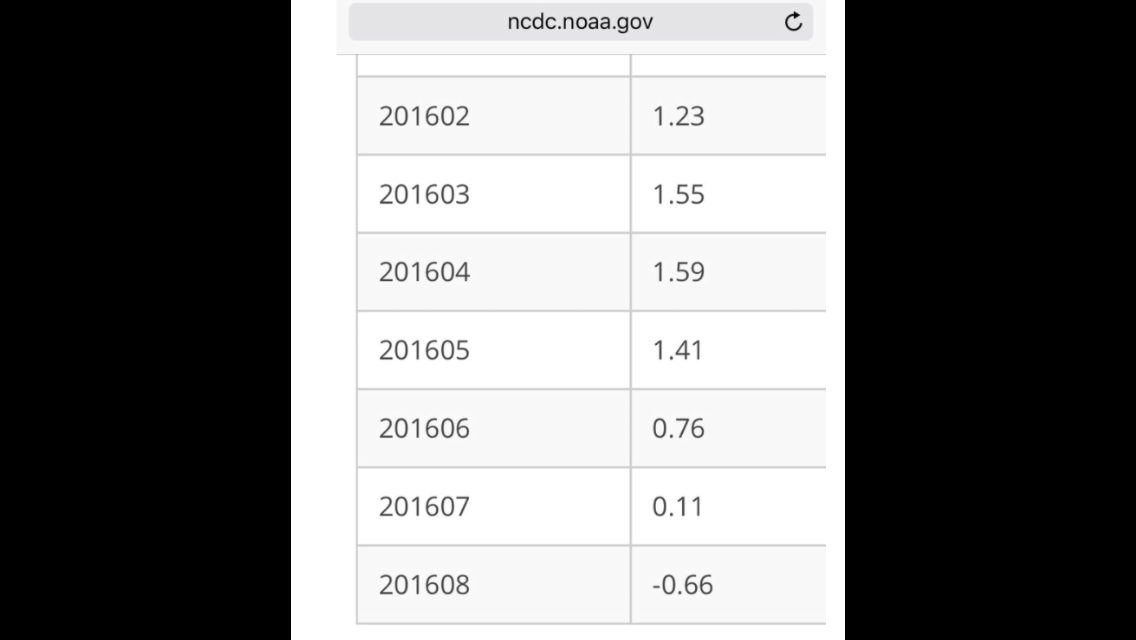Screen dimensions: 1136x640
Task: Click the 1.23 value cell
Action: [729, 116]
